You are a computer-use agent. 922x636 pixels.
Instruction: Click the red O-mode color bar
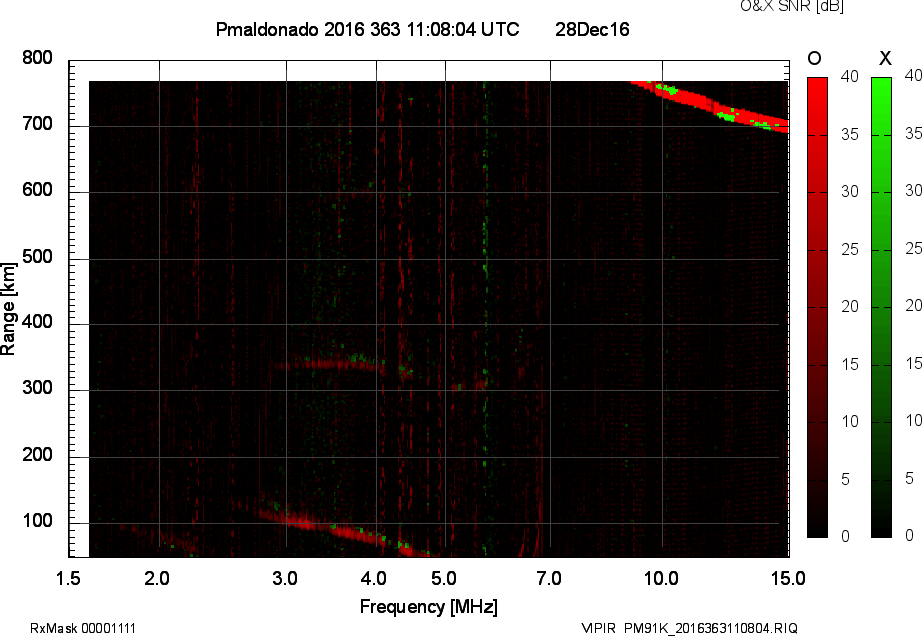[x=817, y=307]
